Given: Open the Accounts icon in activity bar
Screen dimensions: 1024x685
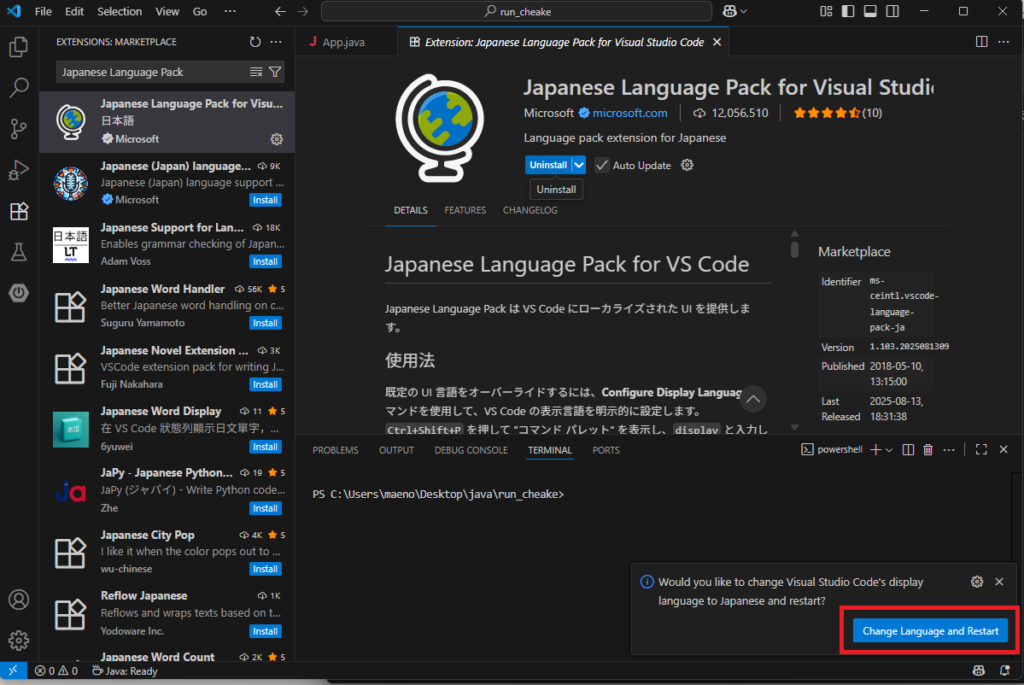Looking at the screenshot, I should (19, 599).
